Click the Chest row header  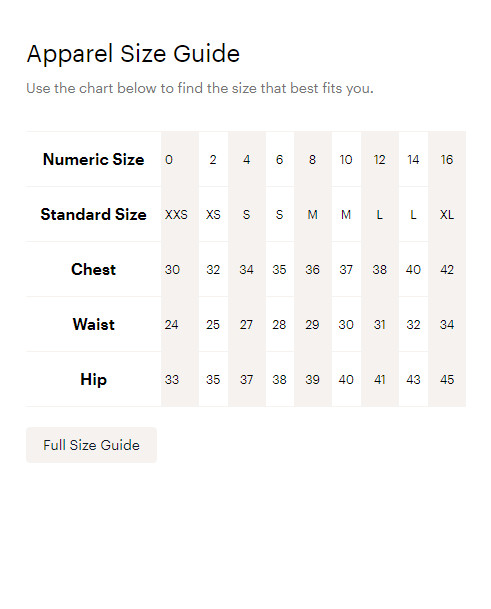(x=94, y=269)
